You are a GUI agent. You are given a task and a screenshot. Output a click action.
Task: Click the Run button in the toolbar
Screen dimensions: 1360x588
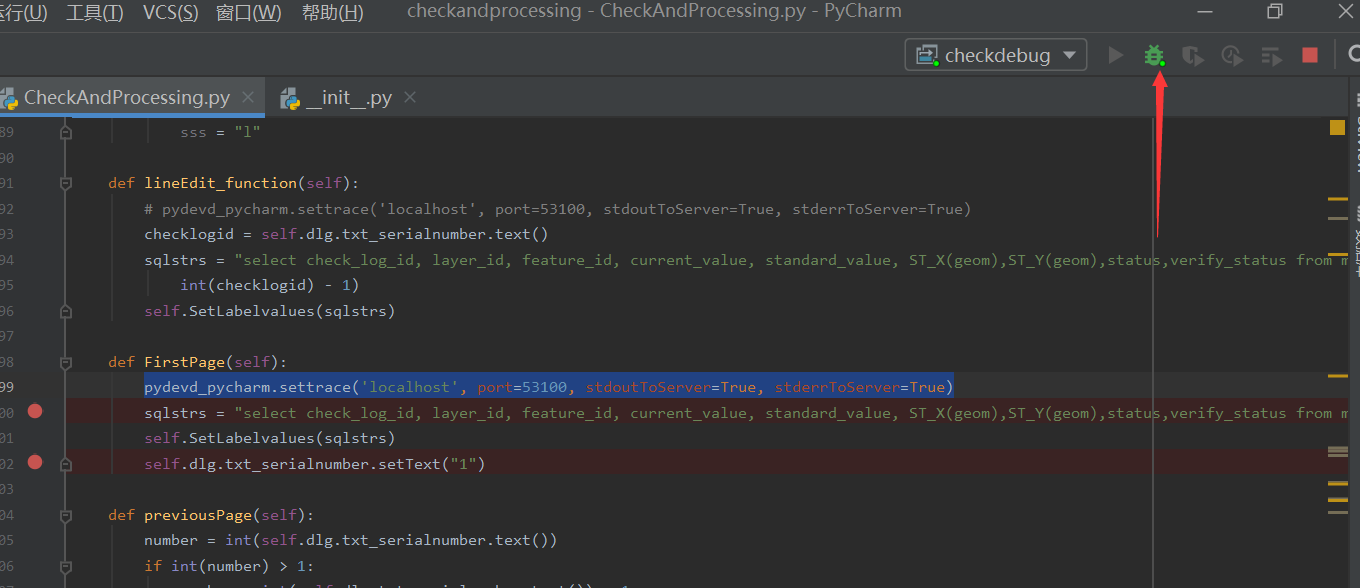click(1115, 55)
